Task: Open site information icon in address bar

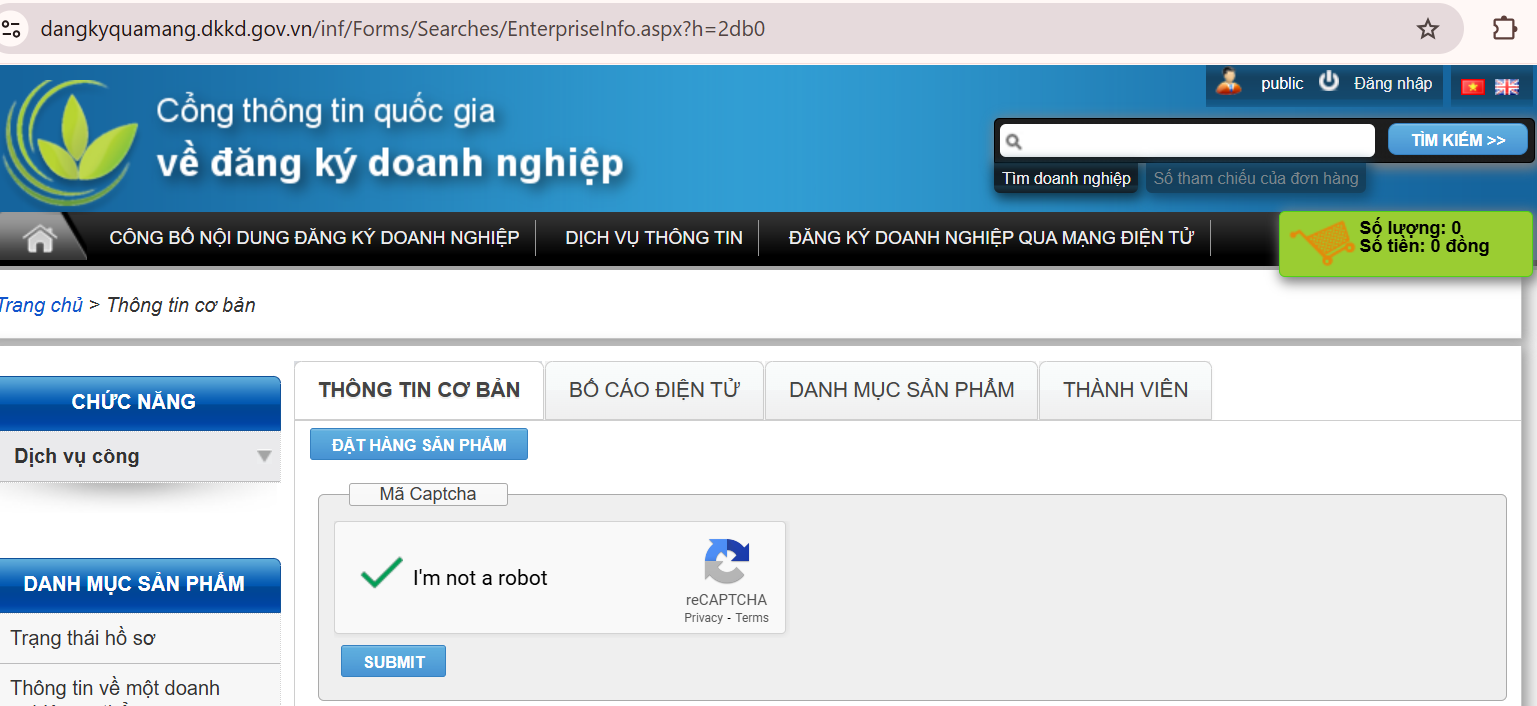Action: pos(12,29)
